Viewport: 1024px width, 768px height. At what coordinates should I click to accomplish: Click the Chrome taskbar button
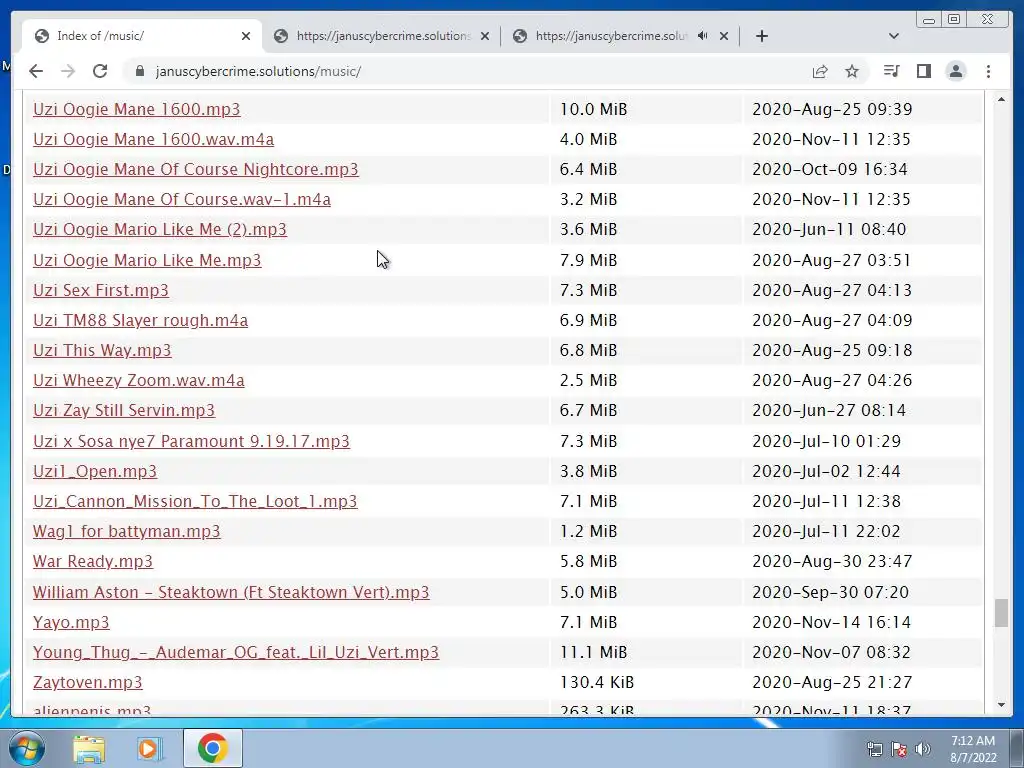click(x=213, y=748)
